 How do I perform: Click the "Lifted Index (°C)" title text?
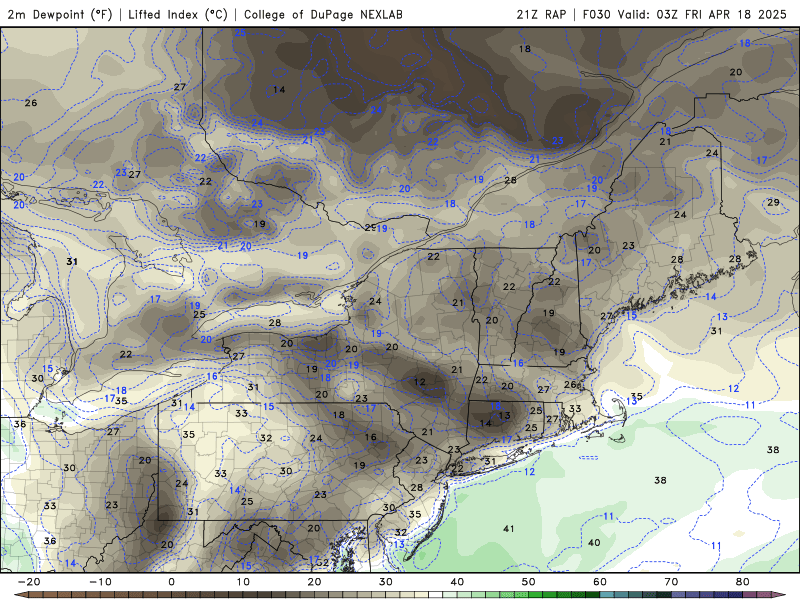178,14
